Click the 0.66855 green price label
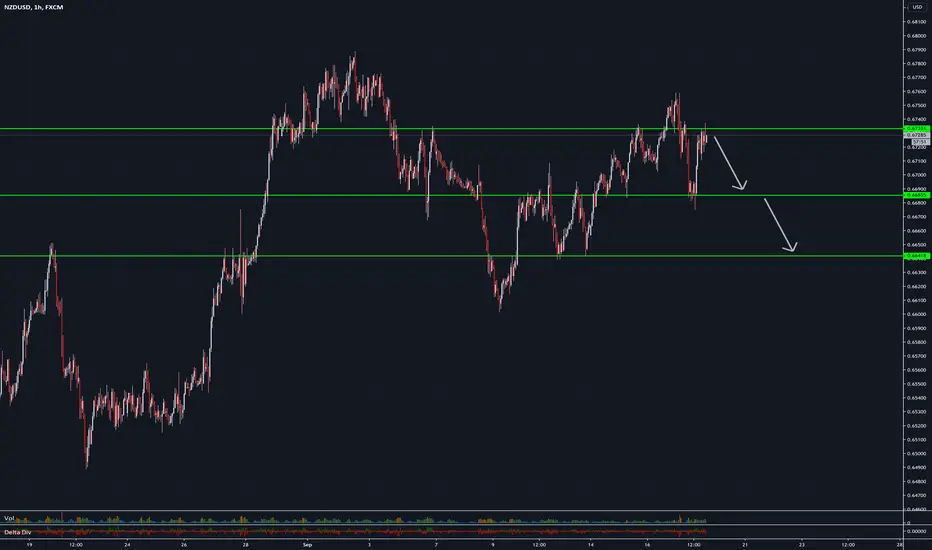Image resolution: width=932 pixels, height=550 pixels. (917, 195)
